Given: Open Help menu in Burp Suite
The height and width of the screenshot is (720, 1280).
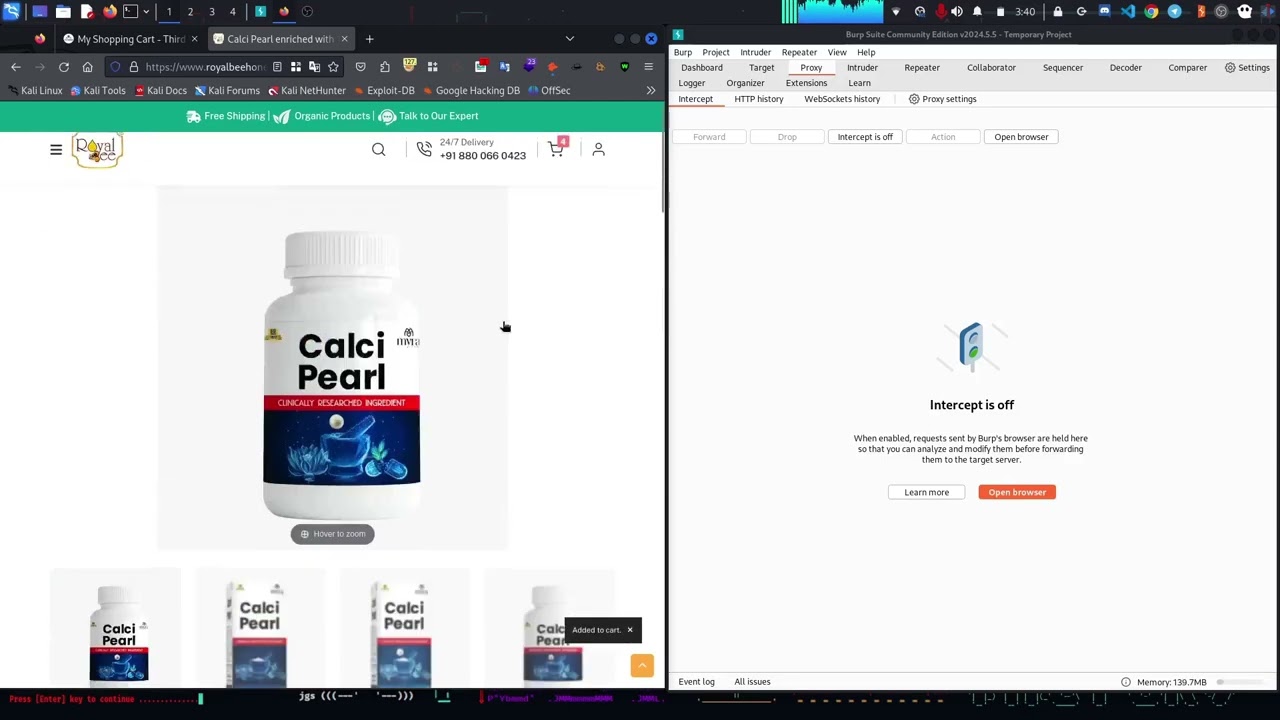Looking at the screenshot, I should coord(866,52).
